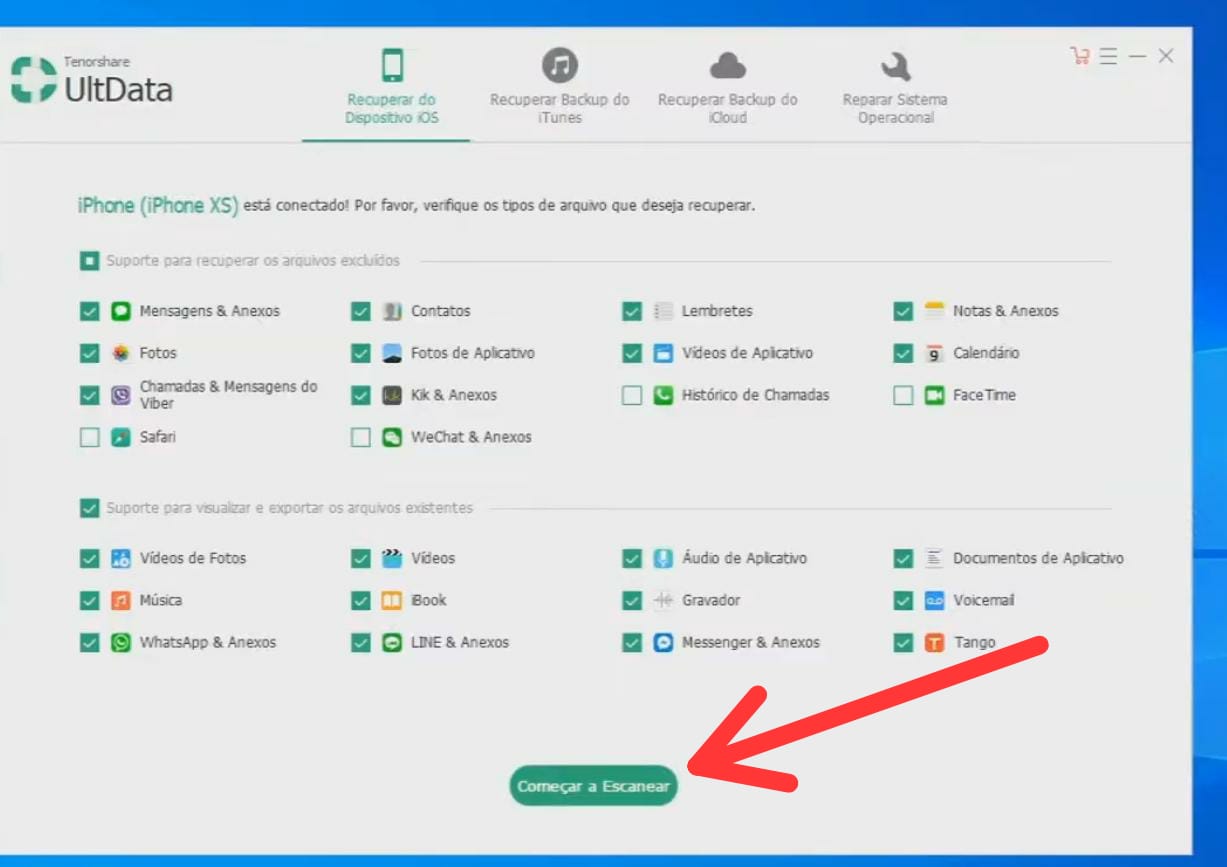Click the Tango app icon
Image resolution: width=1227 pixels, height=867 pixels.
(x=934, y=643)
